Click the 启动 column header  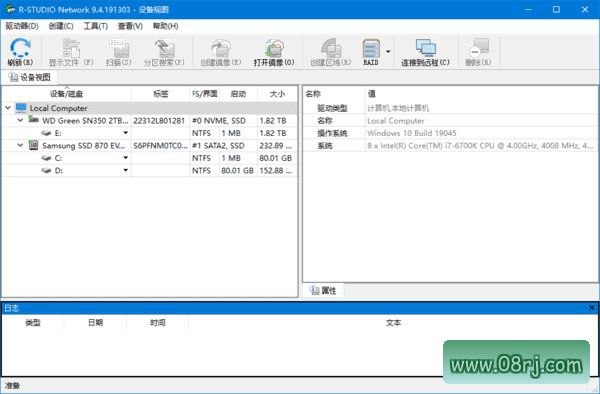click(238, 94)
